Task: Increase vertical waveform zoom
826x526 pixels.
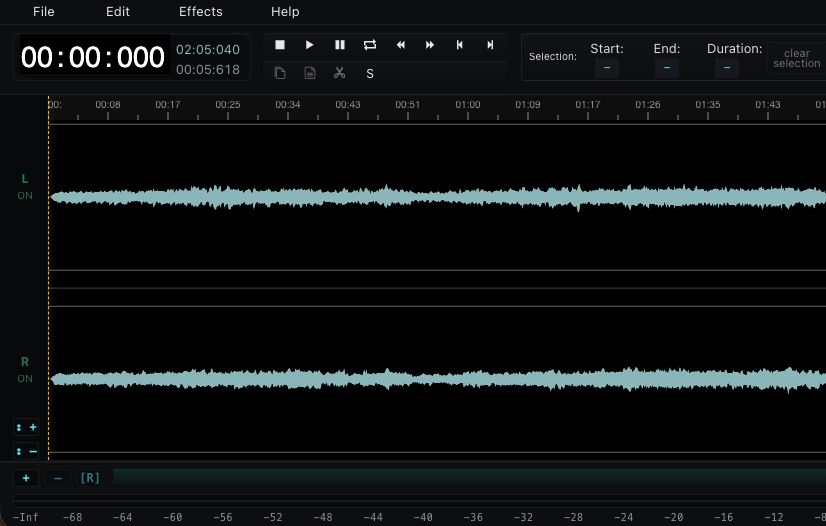Action: tap(26, 427)
